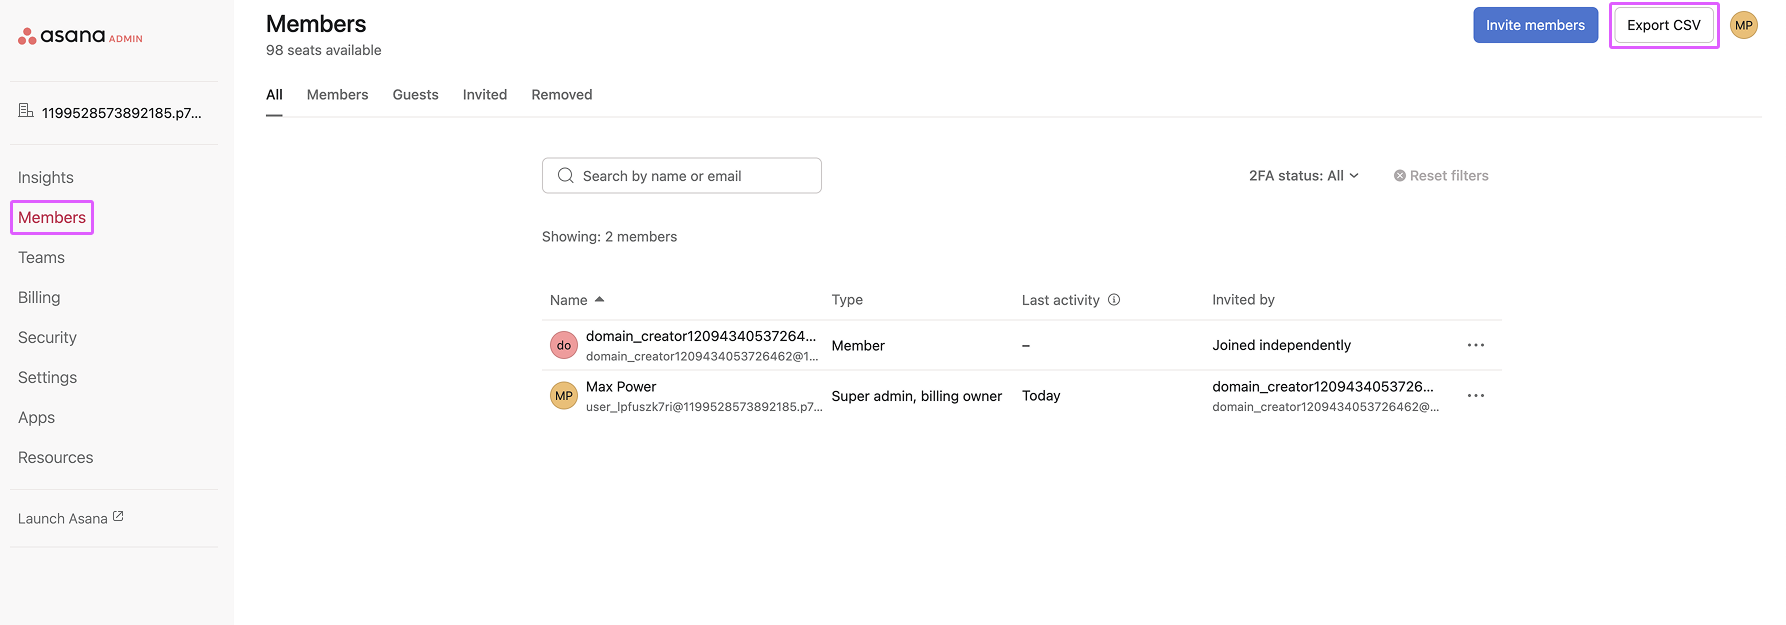The height and width of the screenshot is (625, 1786).
Task: Open the MP profile avatar menu
Action: coord(1744,26)
